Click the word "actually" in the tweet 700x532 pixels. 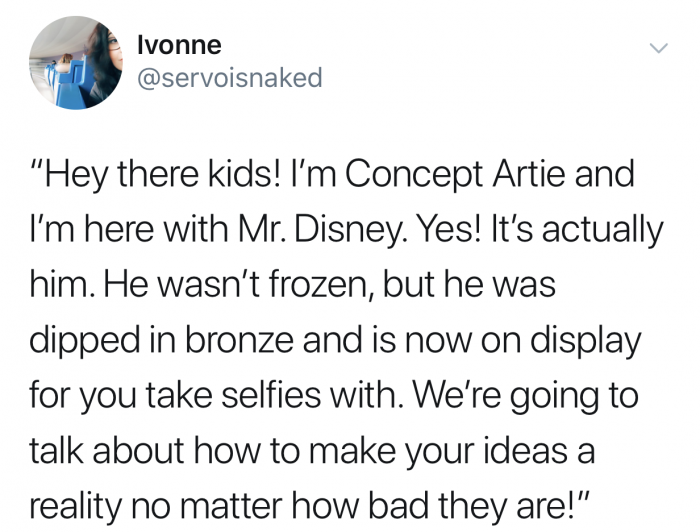point(603,231)
